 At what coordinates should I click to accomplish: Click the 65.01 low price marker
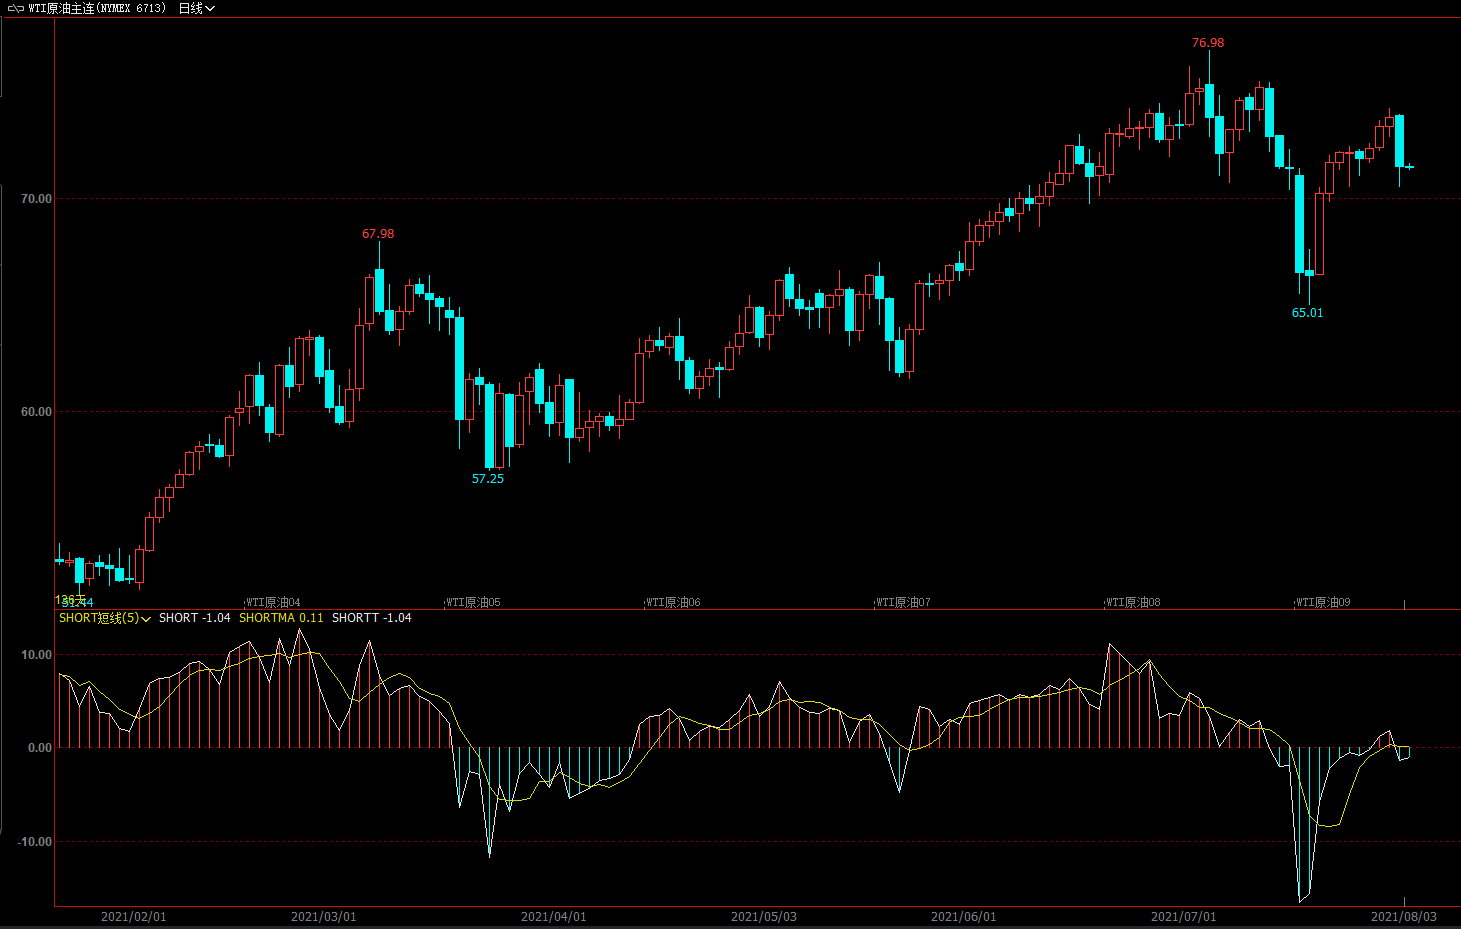click(1306, 313)
